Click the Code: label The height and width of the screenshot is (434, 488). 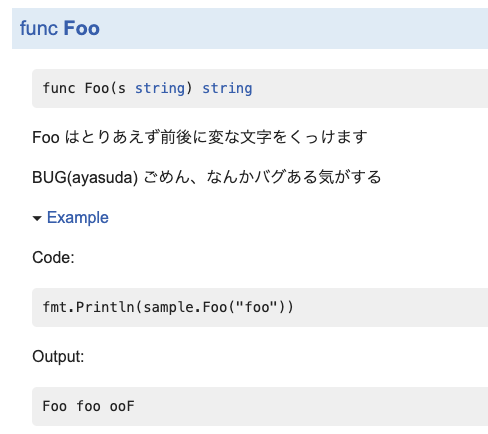click(x=53, y=257)
